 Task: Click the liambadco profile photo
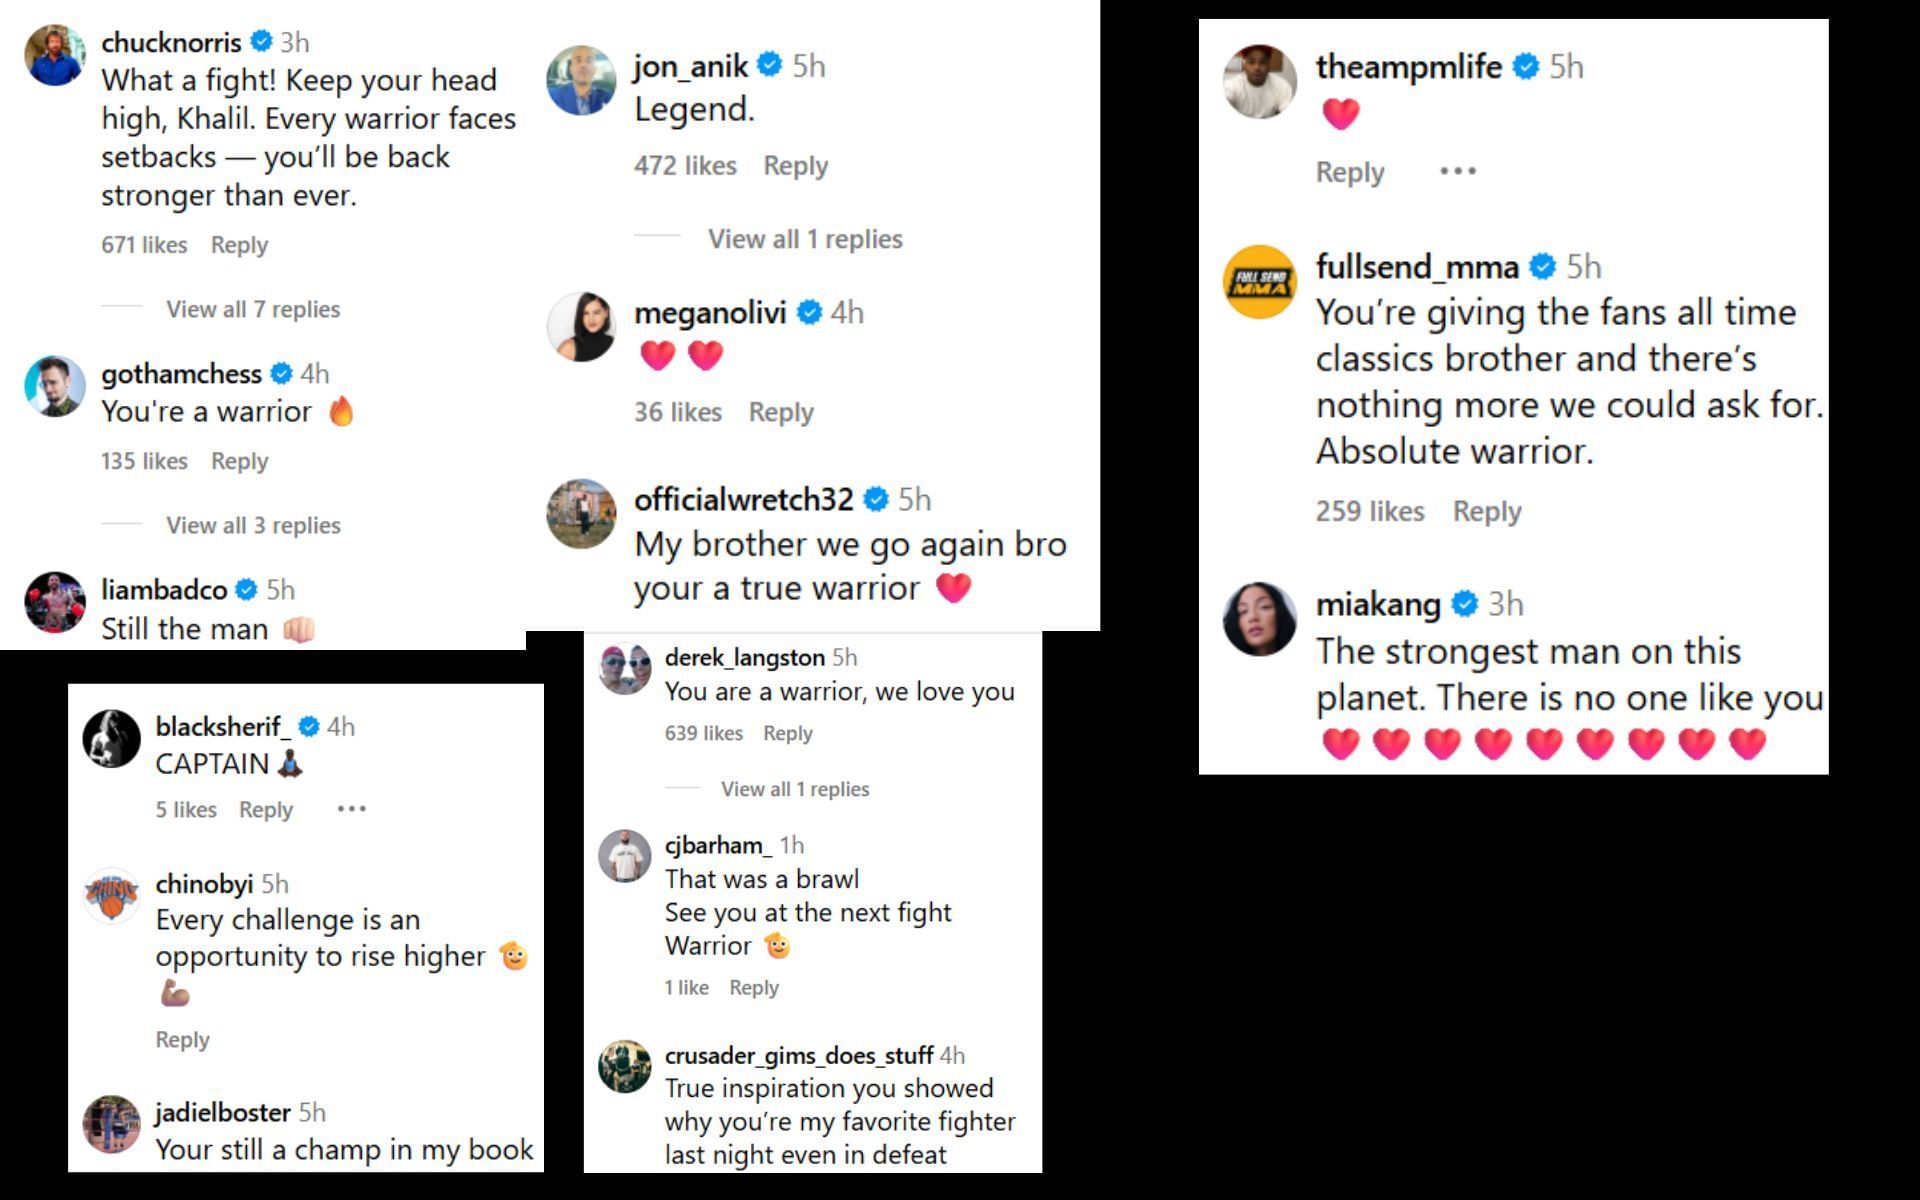(x=55, y=602)
